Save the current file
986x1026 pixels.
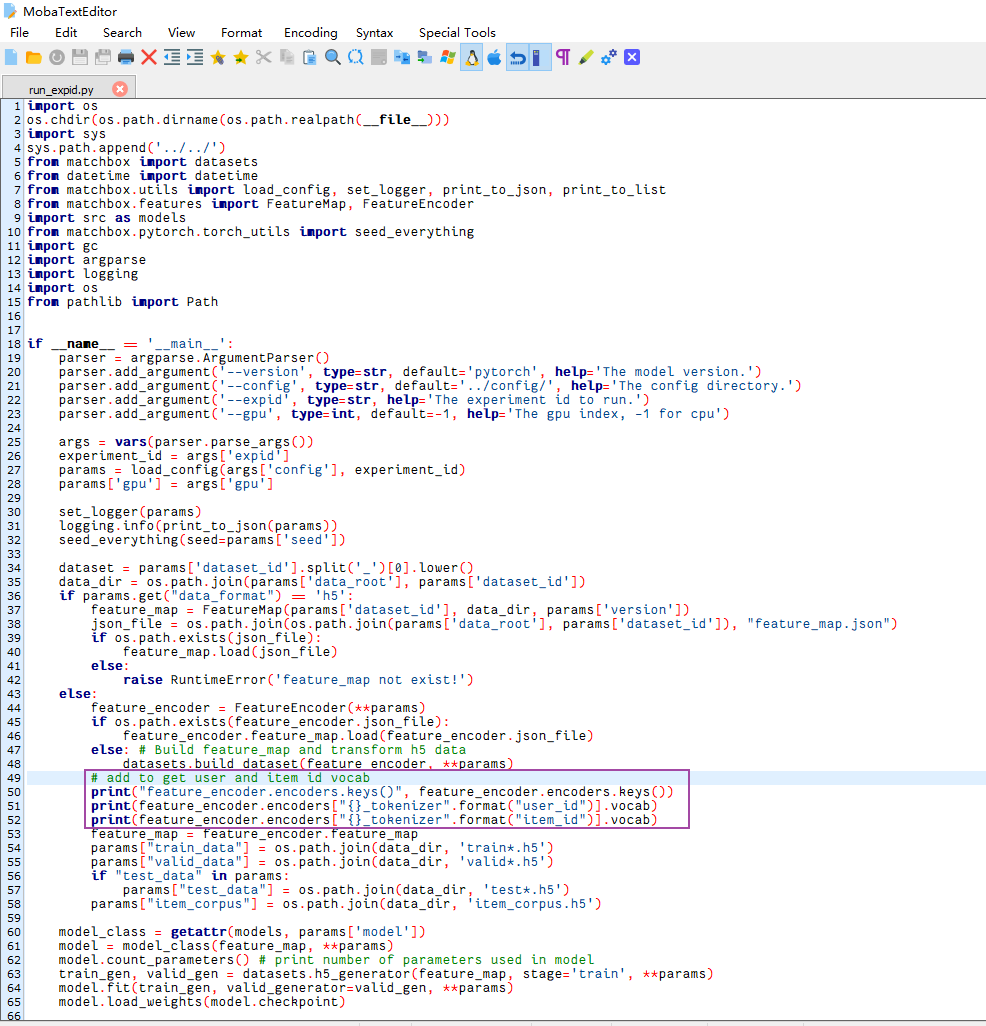81,57
